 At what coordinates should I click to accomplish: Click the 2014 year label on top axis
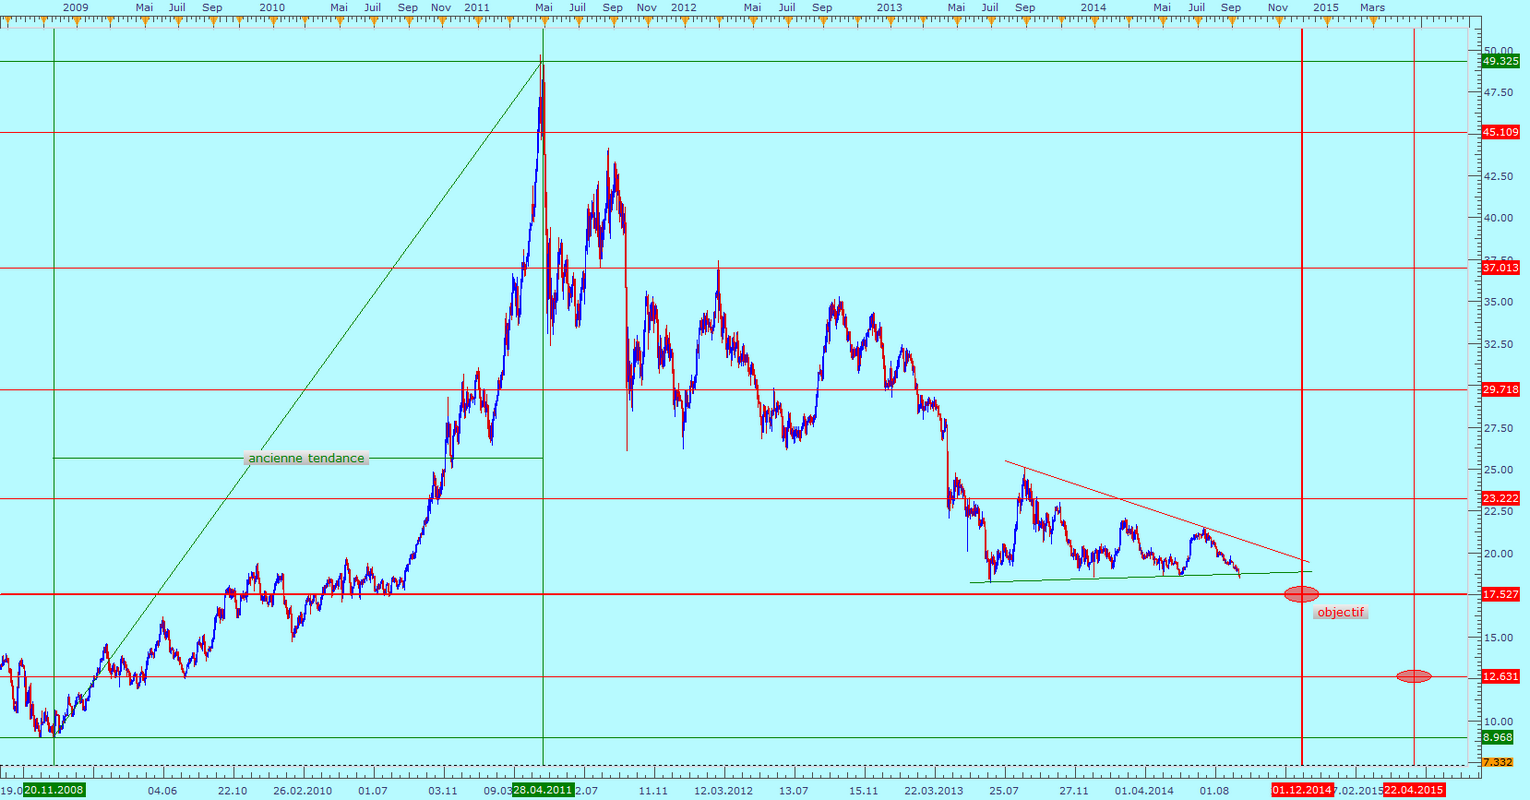pos(1094,7)
